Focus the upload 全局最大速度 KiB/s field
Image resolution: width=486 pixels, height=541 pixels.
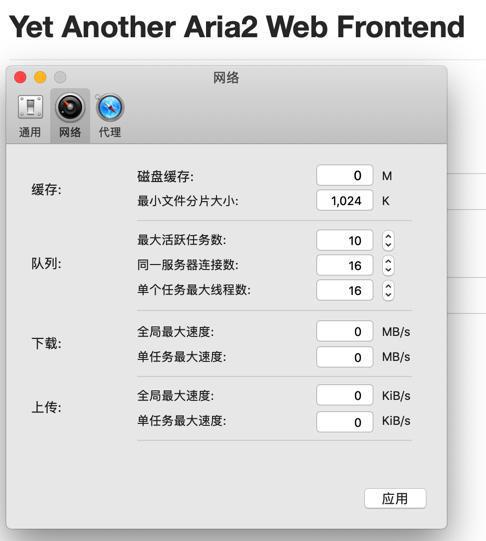coord(345,395)
